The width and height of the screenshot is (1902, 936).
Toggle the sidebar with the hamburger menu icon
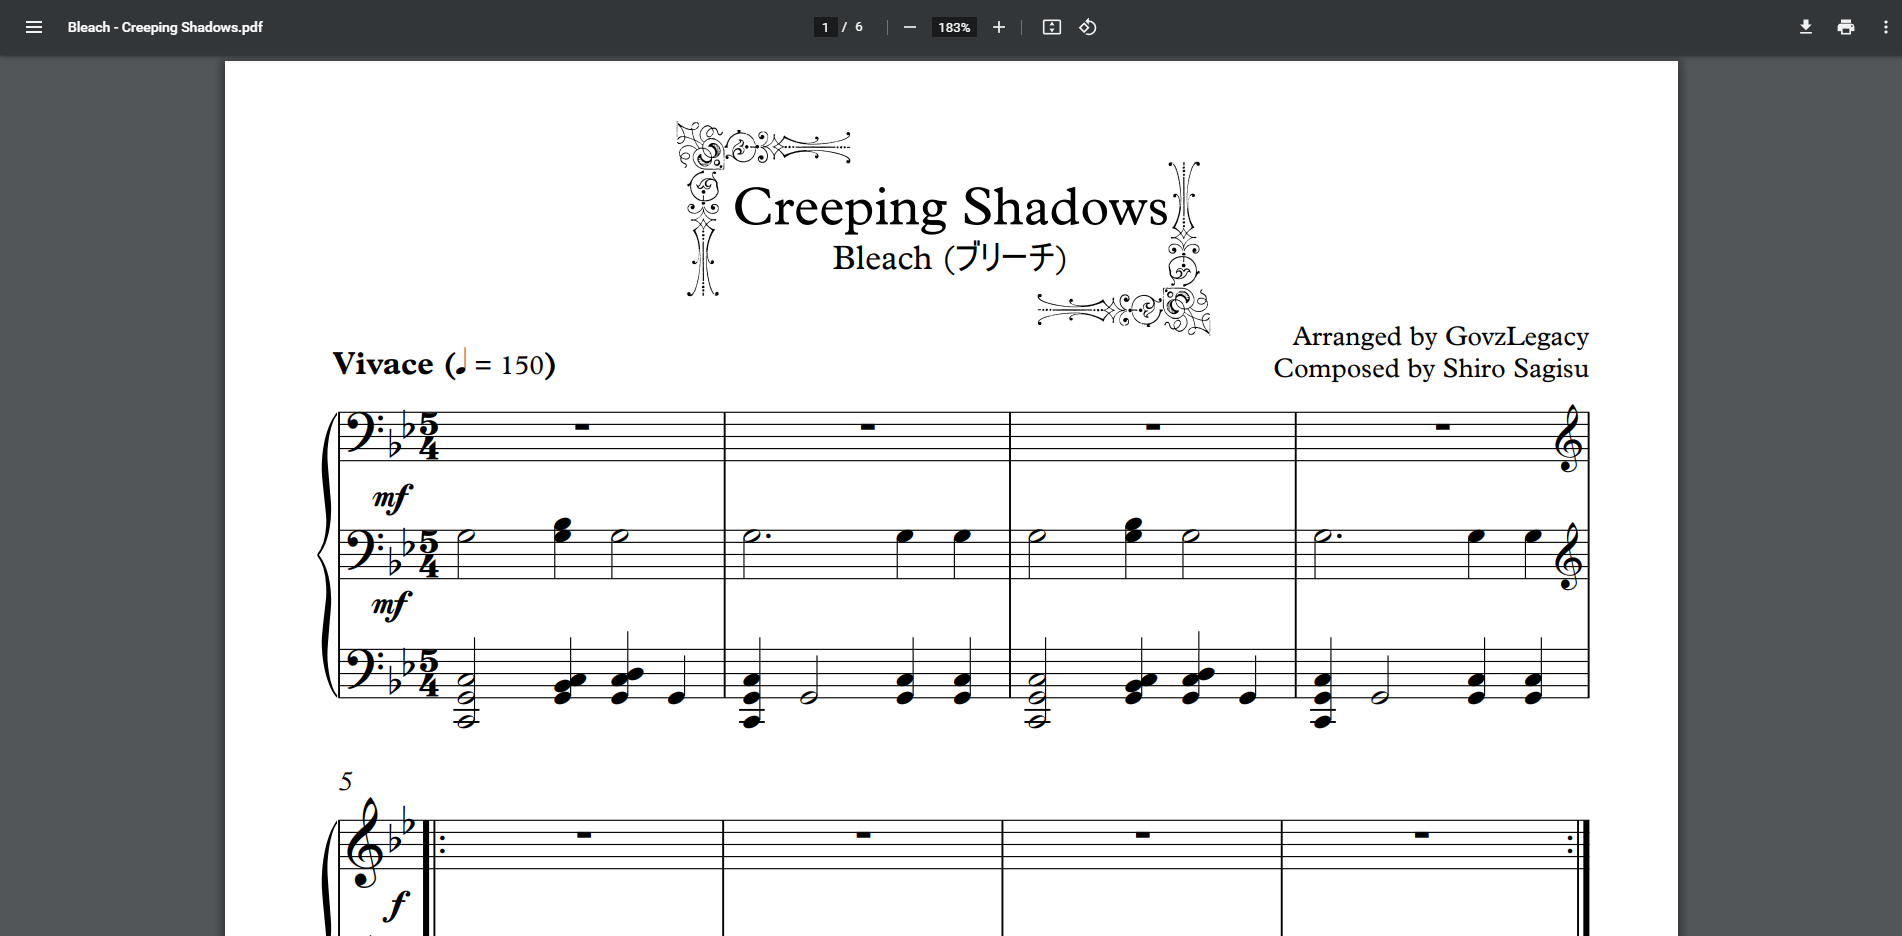coord(34,27)
